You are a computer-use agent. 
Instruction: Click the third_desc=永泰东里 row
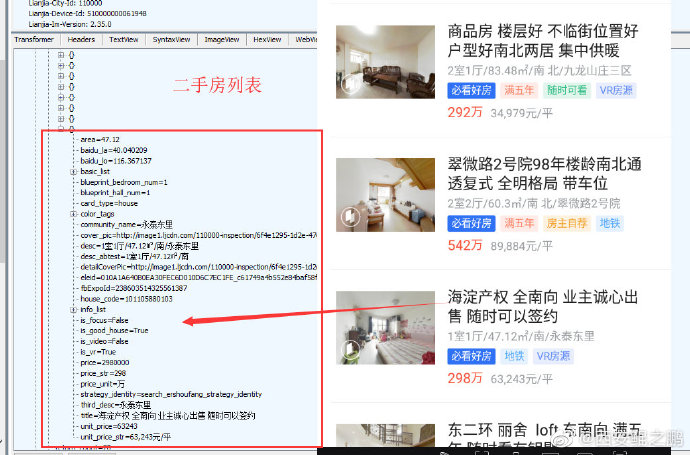tap(116, 405)
